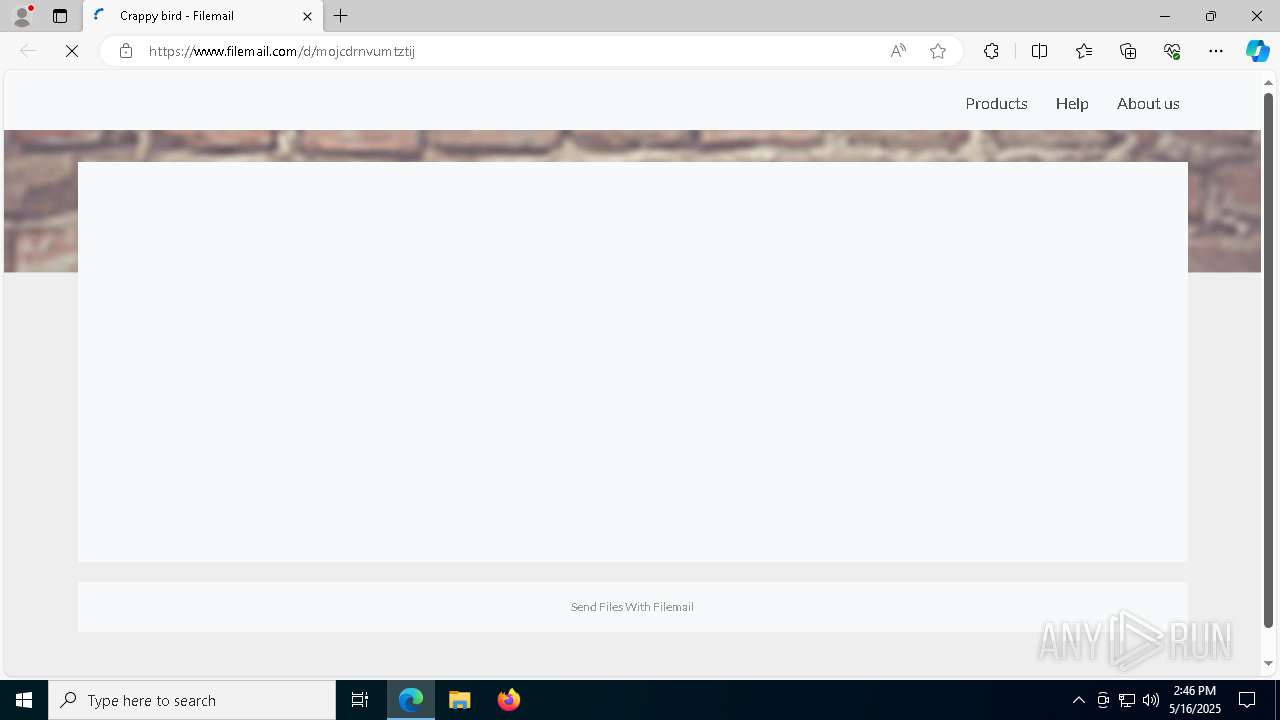Minimize the Edge browser window
This screenshot has height=720, width=1280.
1164,16
